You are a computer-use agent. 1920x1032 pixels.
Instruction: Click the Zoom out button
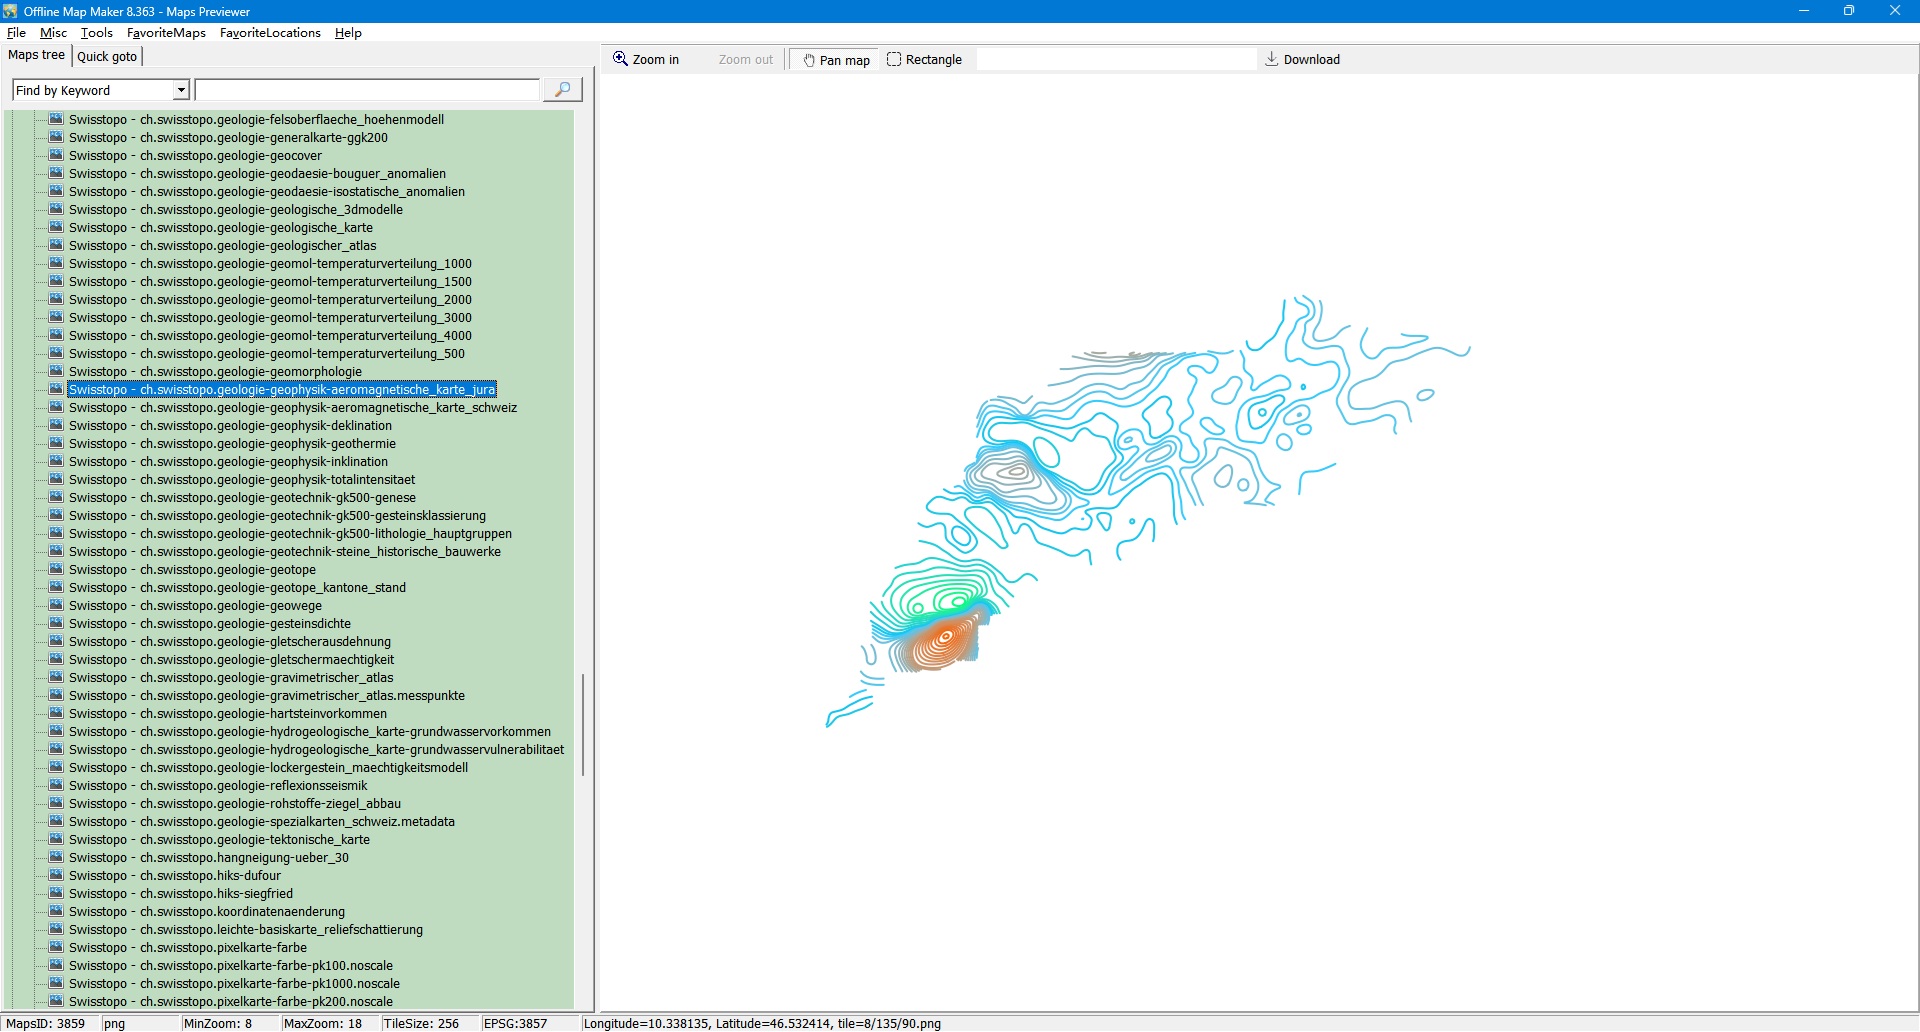(745, 60)
